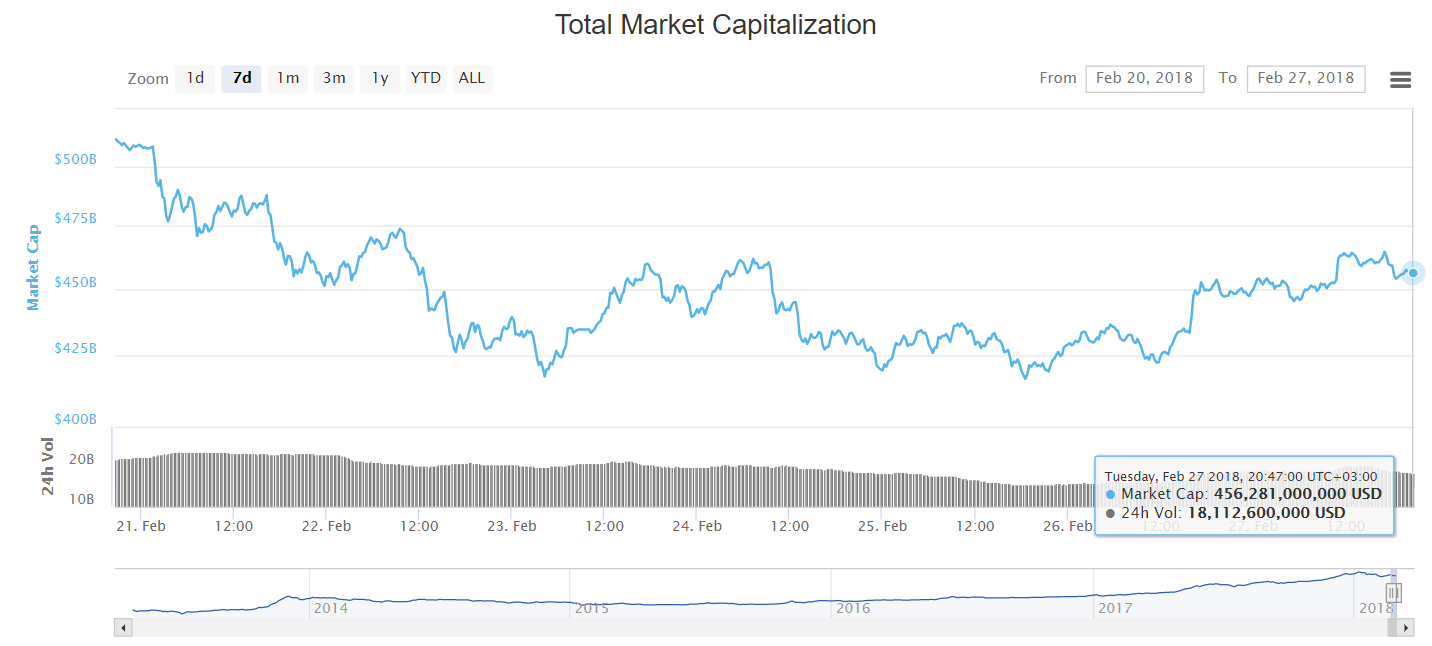Click the From date field showing Feb 20, 2018
1432x646 pixels.
[x=1144, y=78]
